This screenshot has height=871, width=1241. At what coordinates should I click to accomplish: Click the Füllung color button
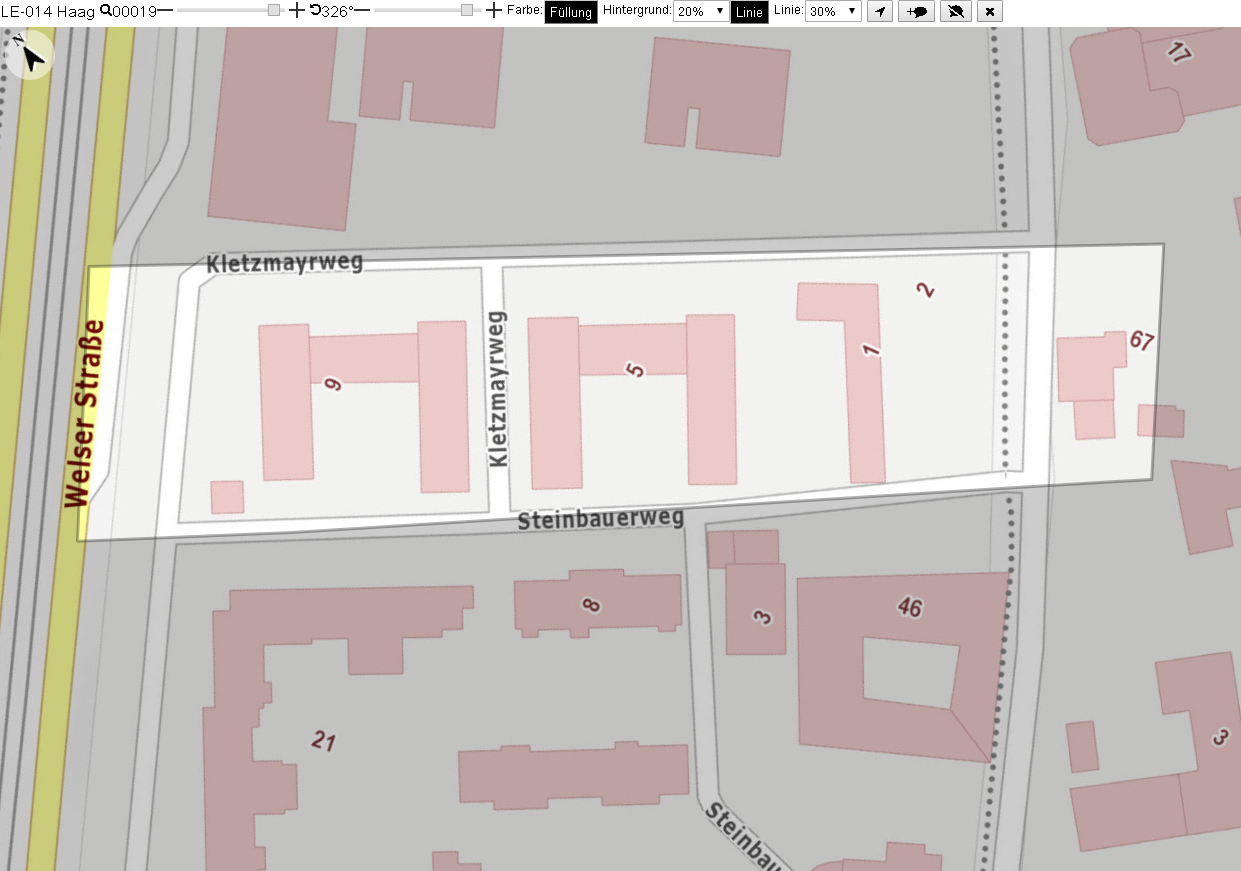tap(571, 12)
